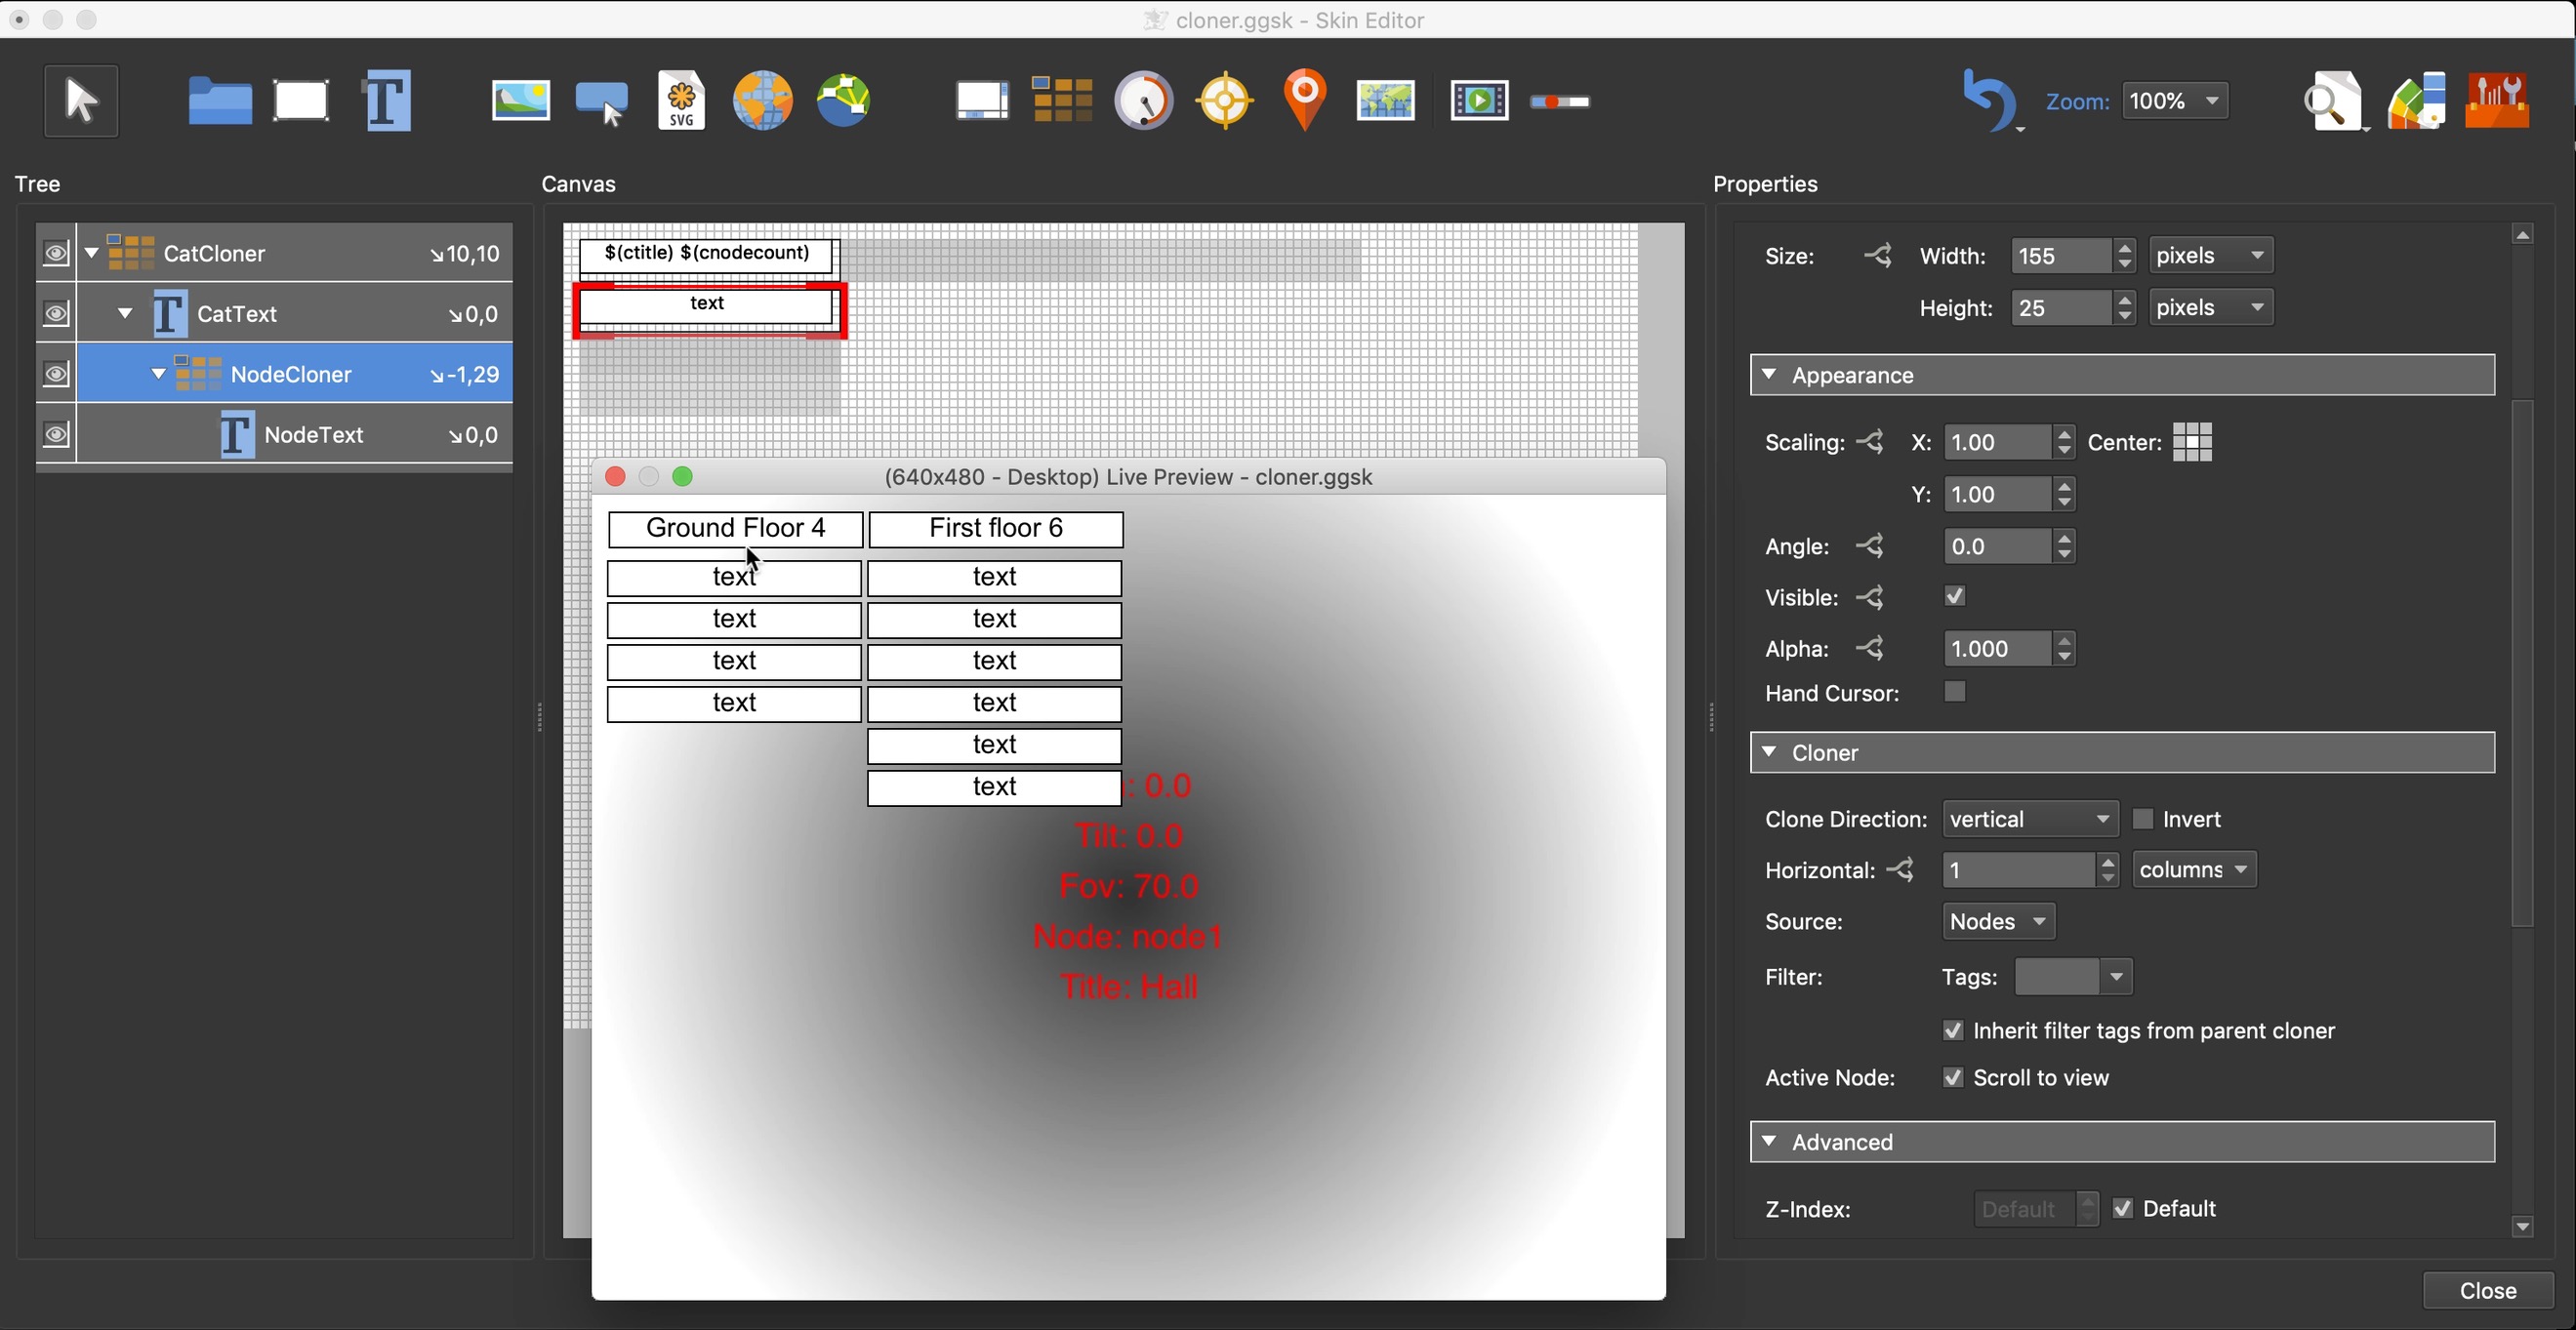Check the Invert clone direction box
The width and height of the screenshot is (2576, 1330).
tap(2142, 819)
